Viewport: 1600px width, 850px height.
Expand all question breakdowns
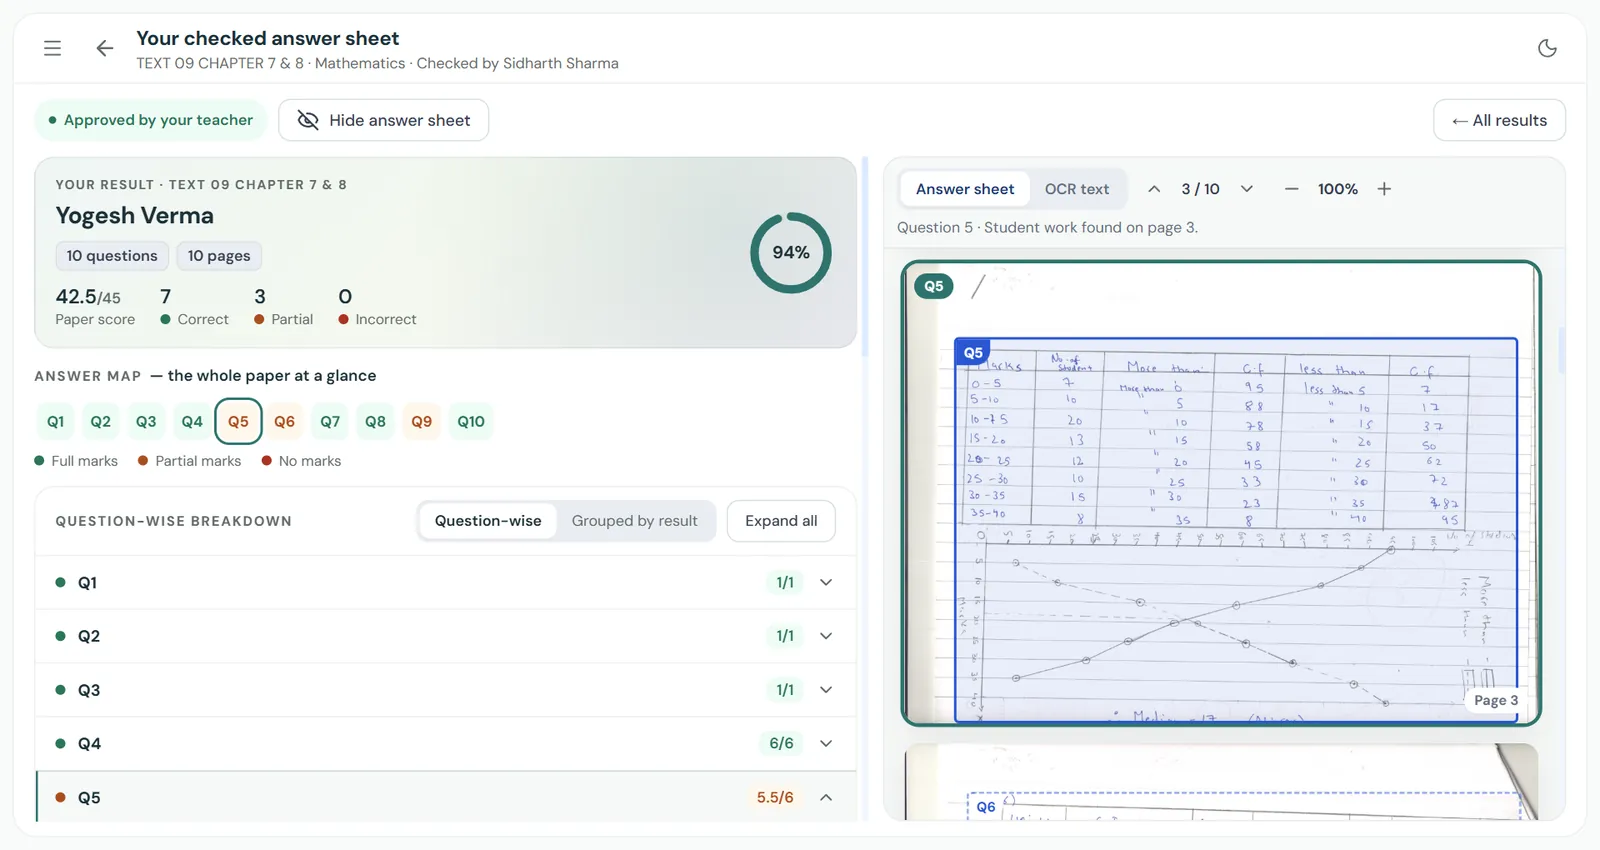[781, 521]
